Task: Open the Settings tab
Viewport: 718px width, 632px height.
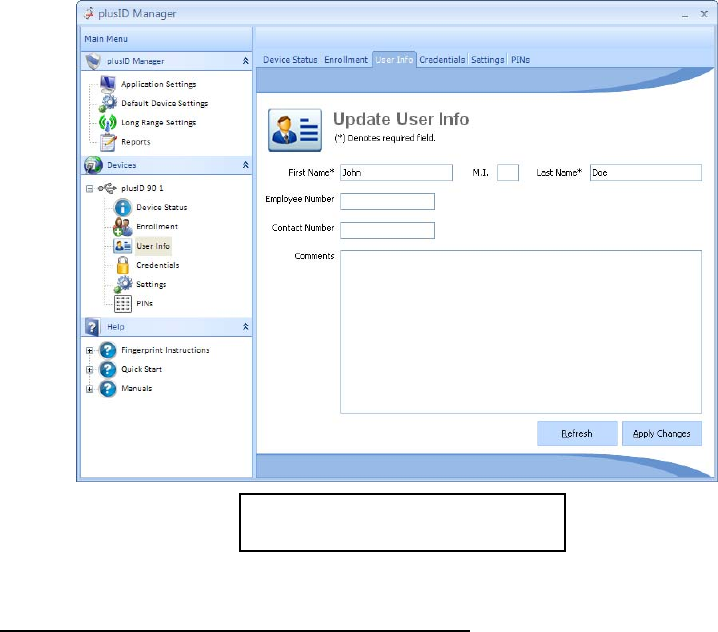Action: point(488,60)
